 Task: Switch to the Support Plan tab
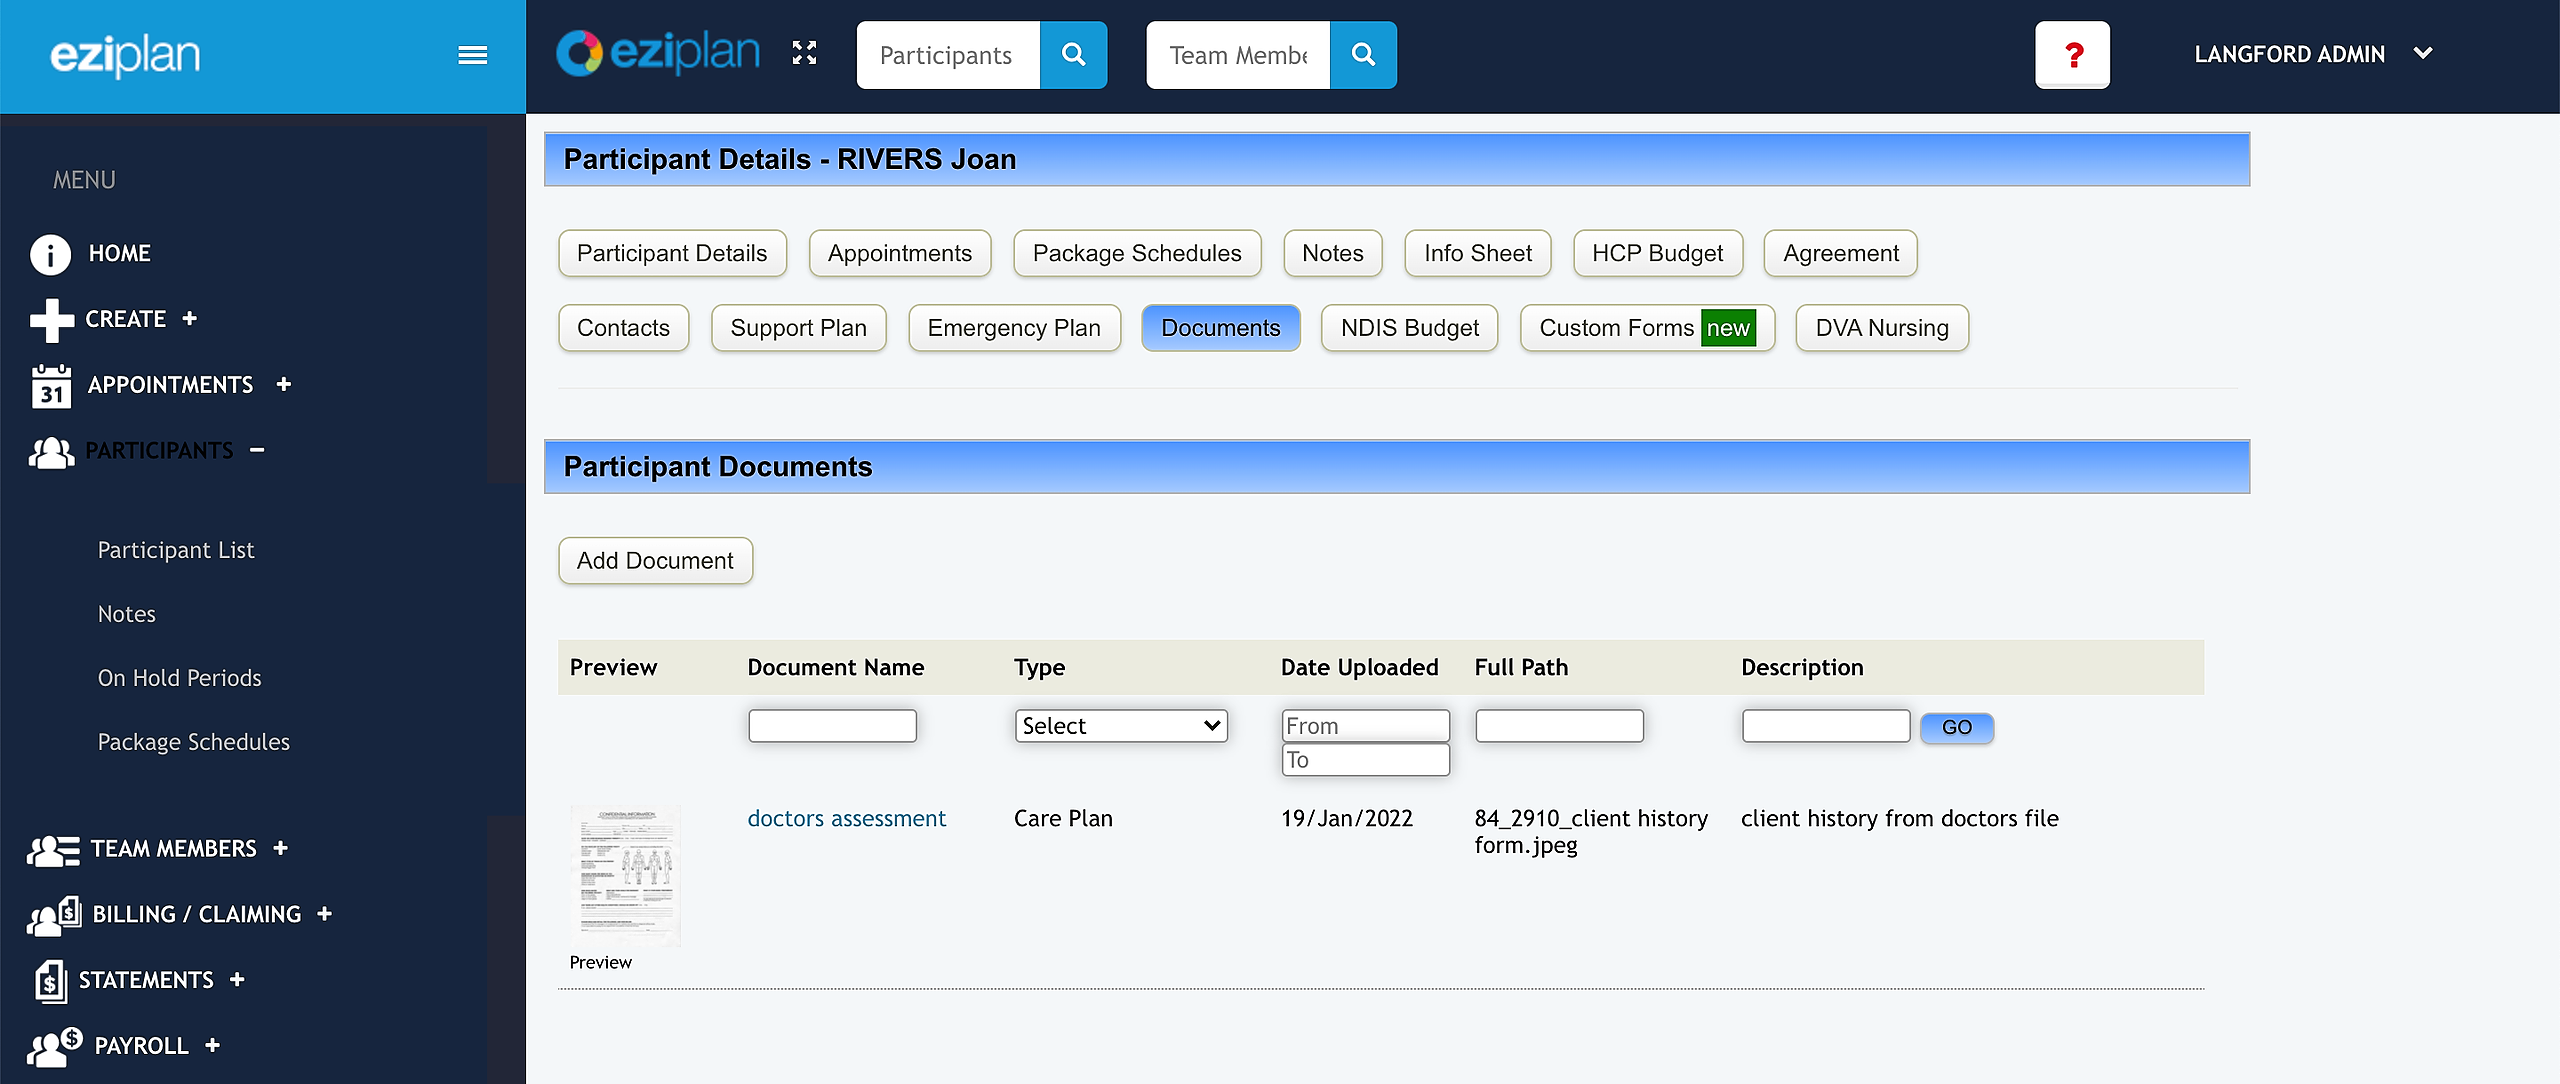[798, 328]
